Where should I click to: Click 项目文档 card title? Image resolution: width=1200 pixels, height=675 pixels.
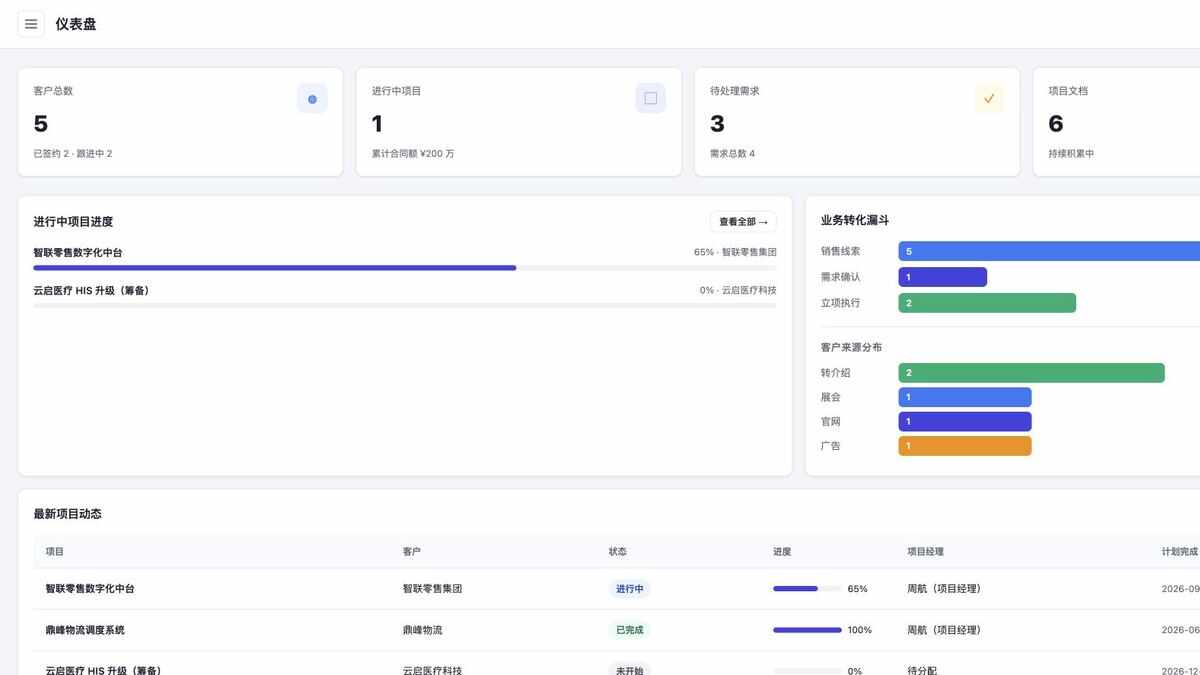[x=1068, y=91]
